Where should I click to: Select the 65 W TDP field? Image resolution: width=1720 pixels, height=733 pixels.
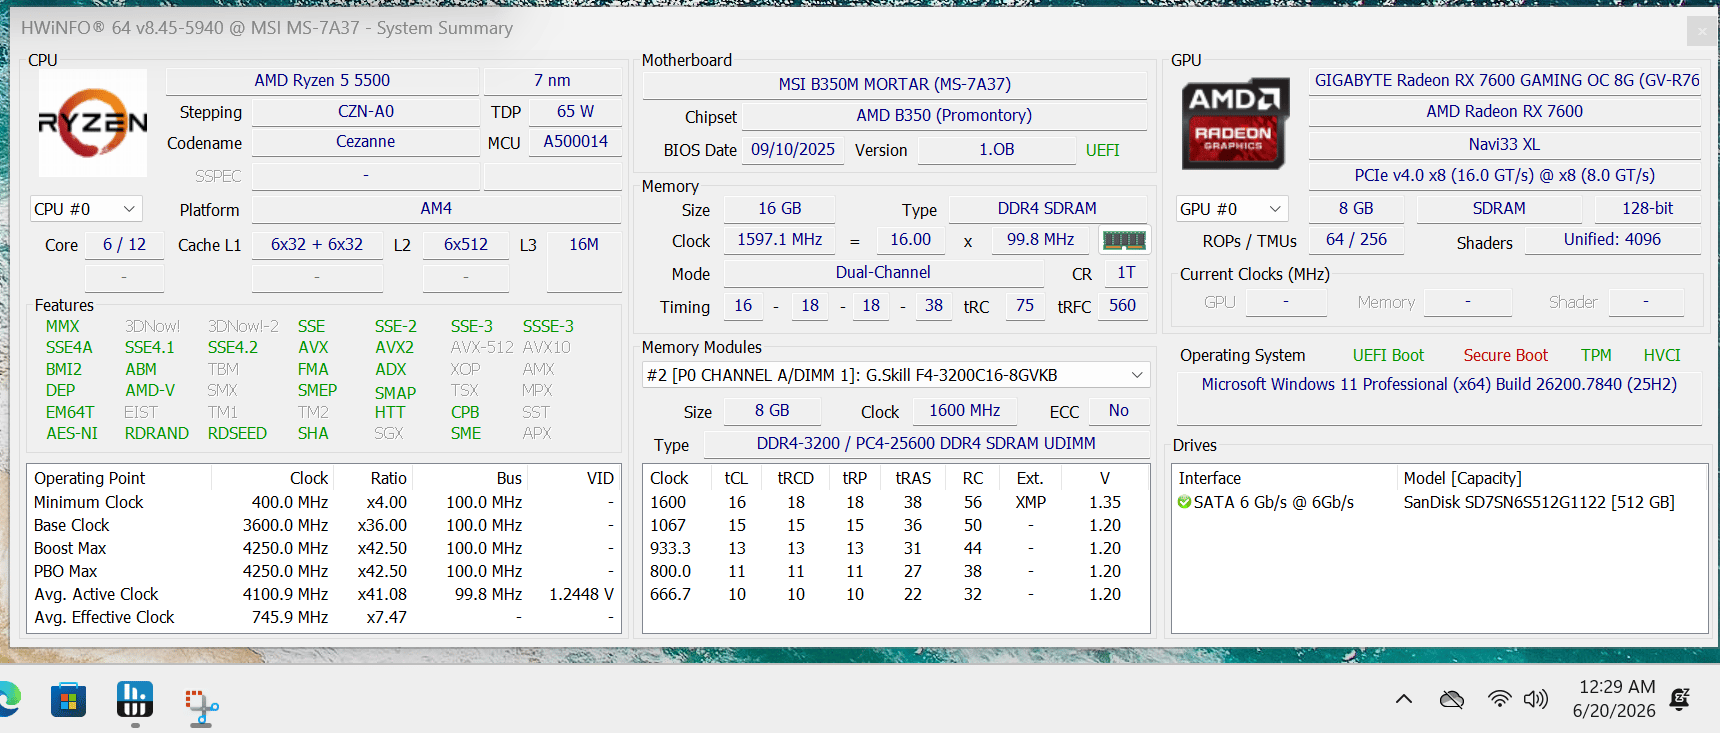coord(575,112)
